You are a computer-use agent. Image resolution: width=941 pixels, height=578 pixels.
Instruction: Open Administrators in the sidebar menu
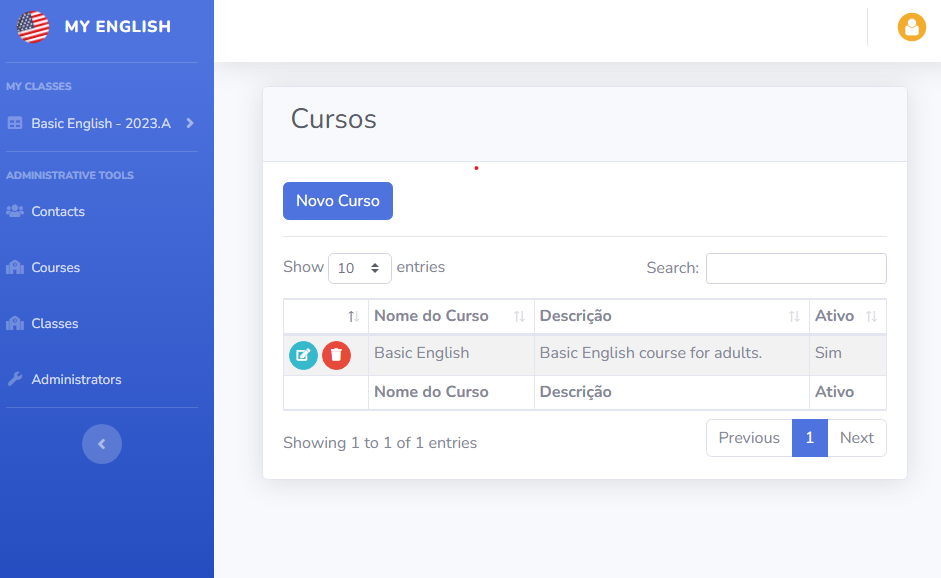[76, 379]
